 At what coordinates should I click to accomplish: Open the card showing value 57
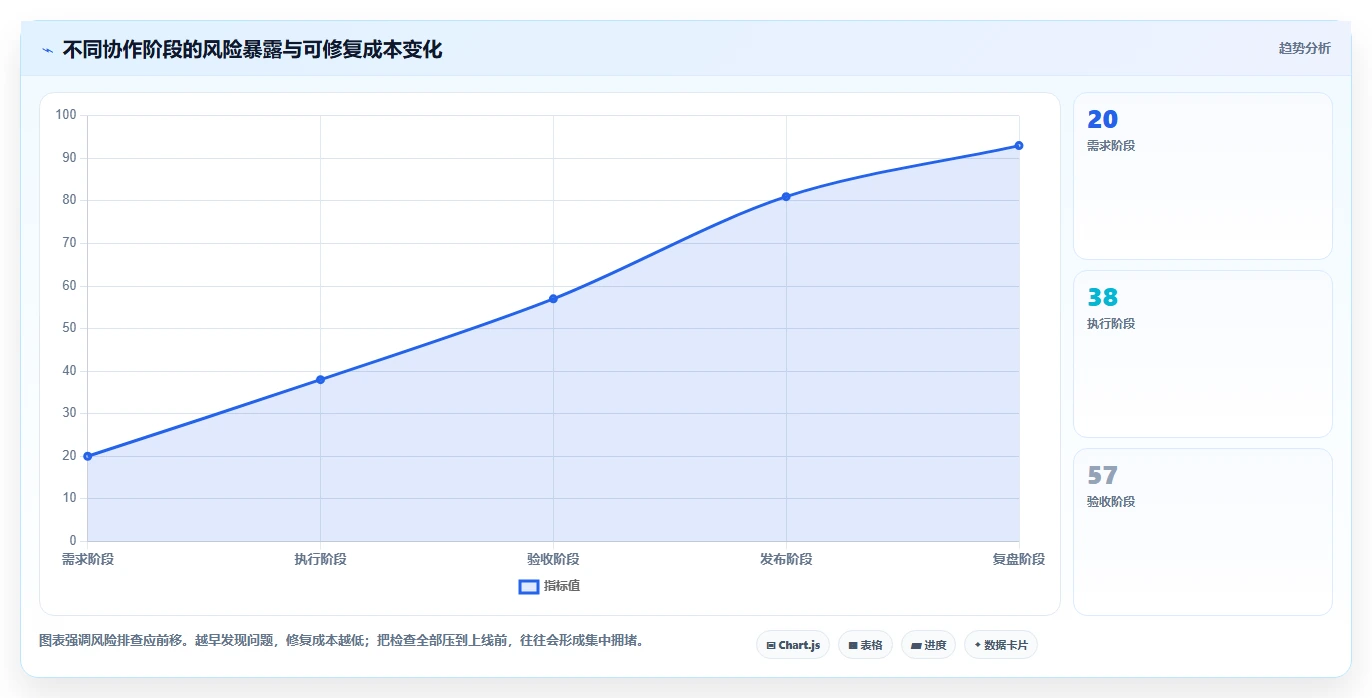(1202, 532)
